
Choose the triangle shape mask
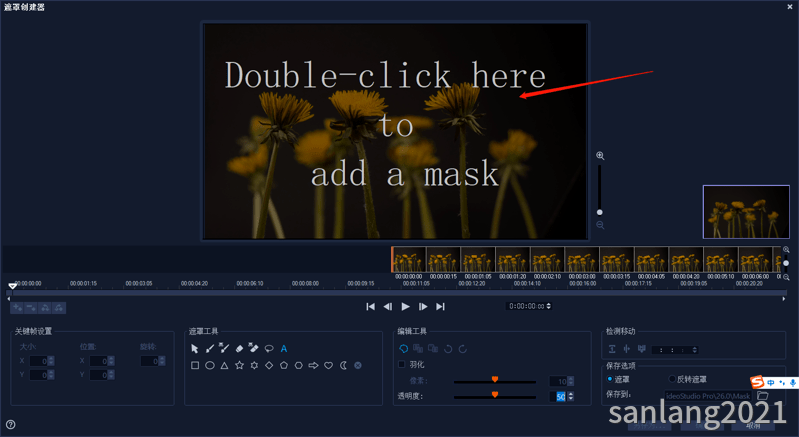point(224,365)
